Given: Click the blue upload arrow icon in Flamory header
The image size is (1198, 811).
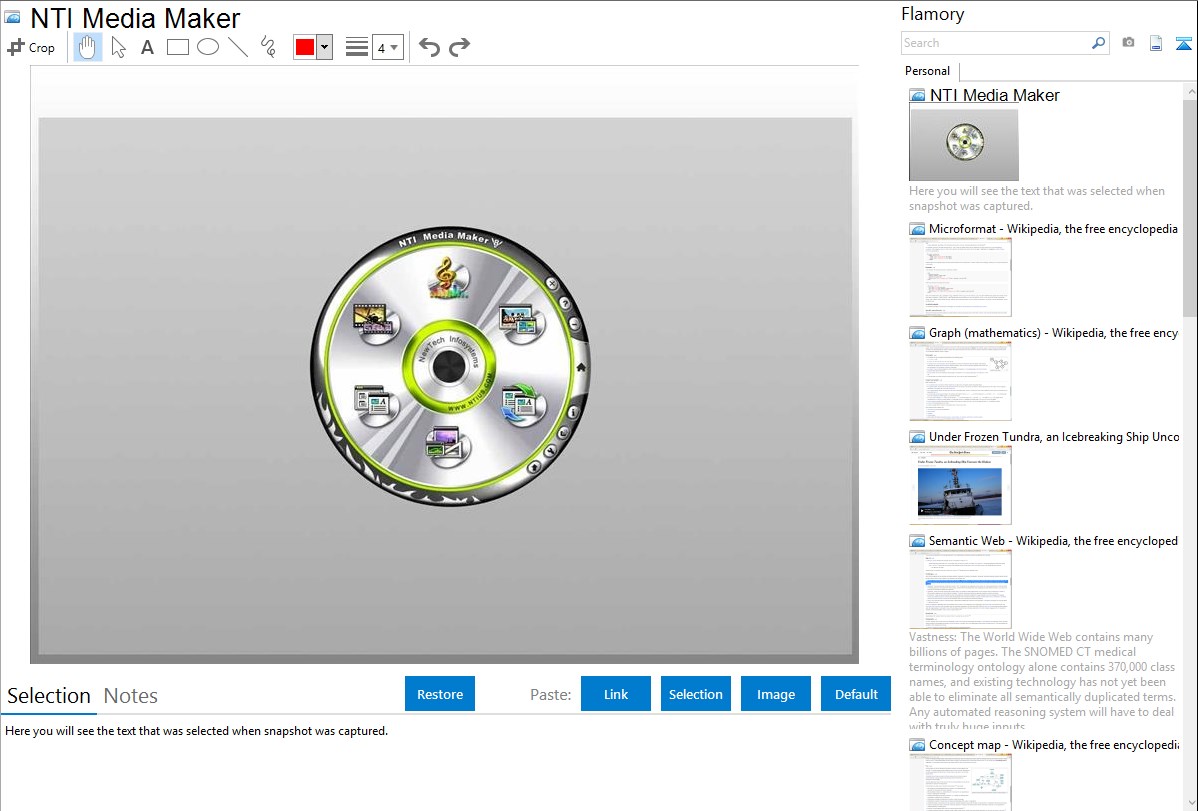Looking at the screenshot, I should pyautogui.click(x=1183, y=43).
